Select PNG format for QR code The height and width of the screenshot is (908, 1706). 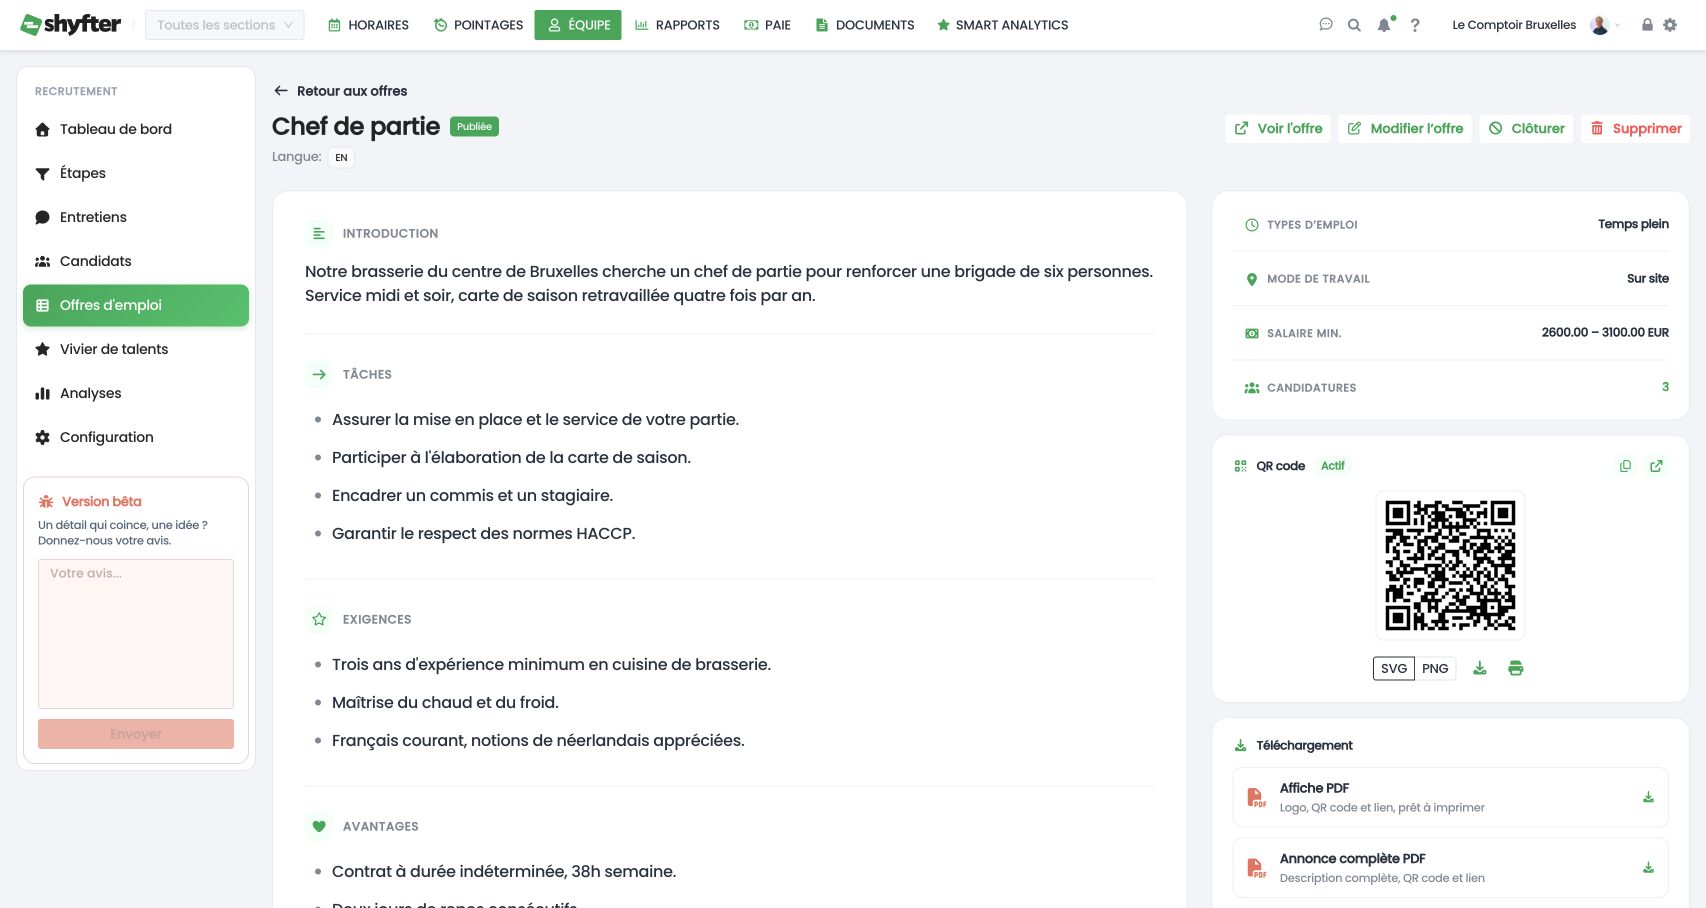click(1435, 668)
